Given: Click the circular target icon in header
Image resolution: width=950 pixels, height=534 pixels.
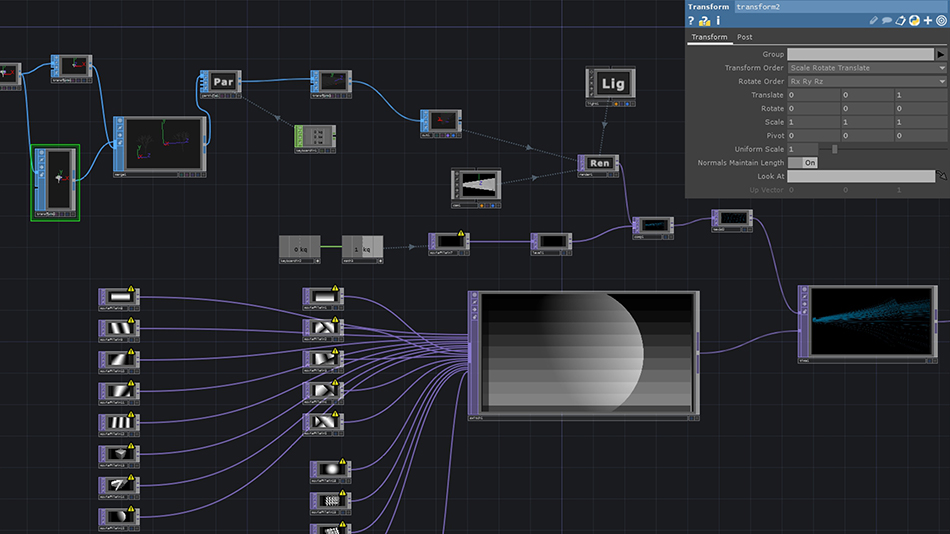Looking at the screenshot, I should pos(941,21).
